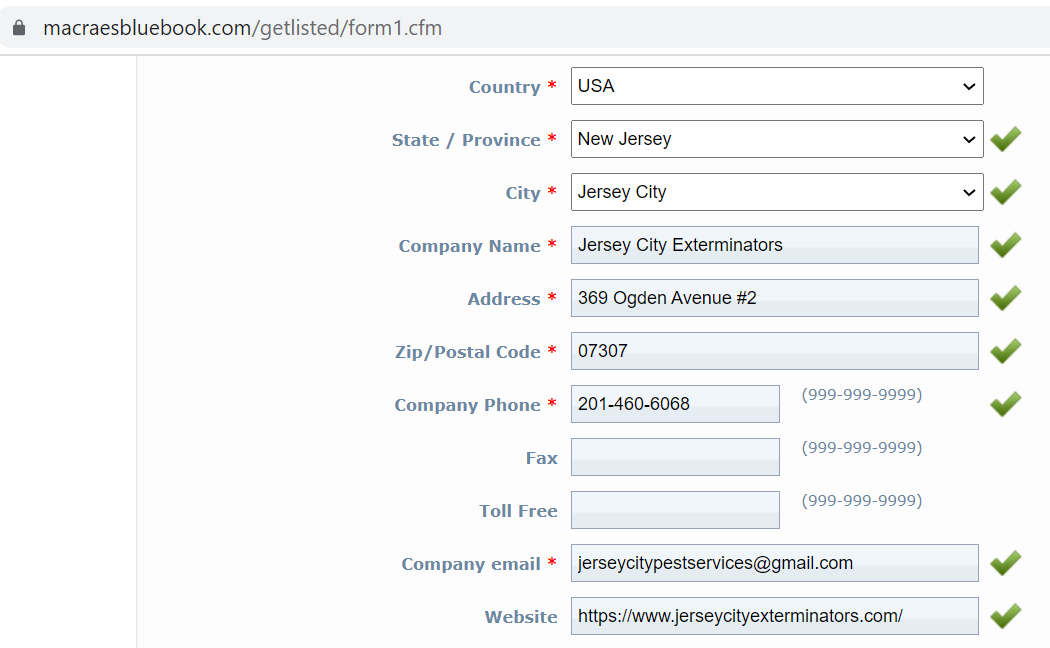Click the Address field with Ogden Avenue
The width and height of the screenshot is (1050, 648).
tap(775, 298)
